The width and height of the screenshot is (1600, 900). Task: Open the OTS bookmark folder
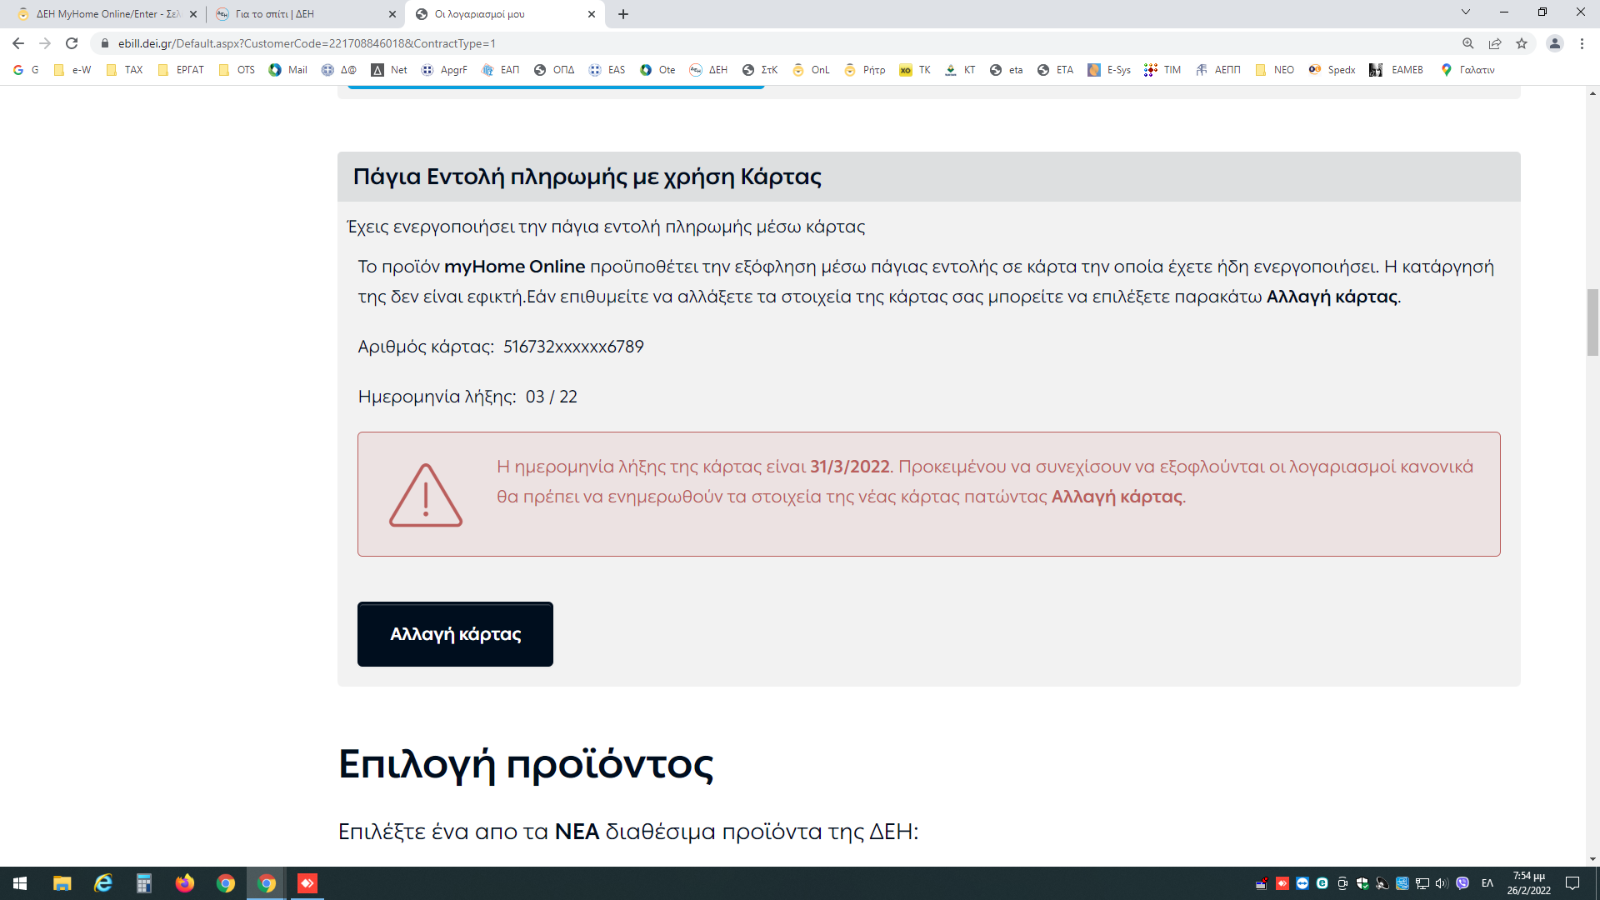tap(236, 70)
